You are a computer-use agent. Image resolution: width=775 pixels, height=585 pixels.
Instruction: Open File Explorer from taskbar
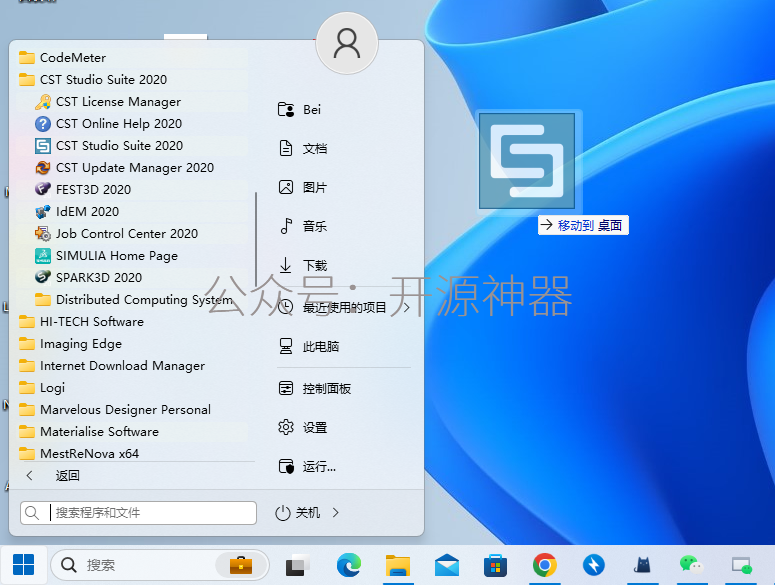[398, 565]
